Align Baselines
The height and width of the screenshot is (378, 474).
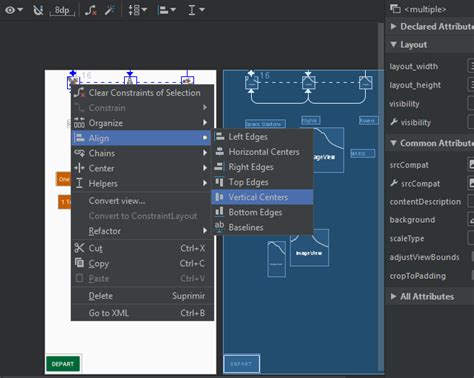[262, 227]
